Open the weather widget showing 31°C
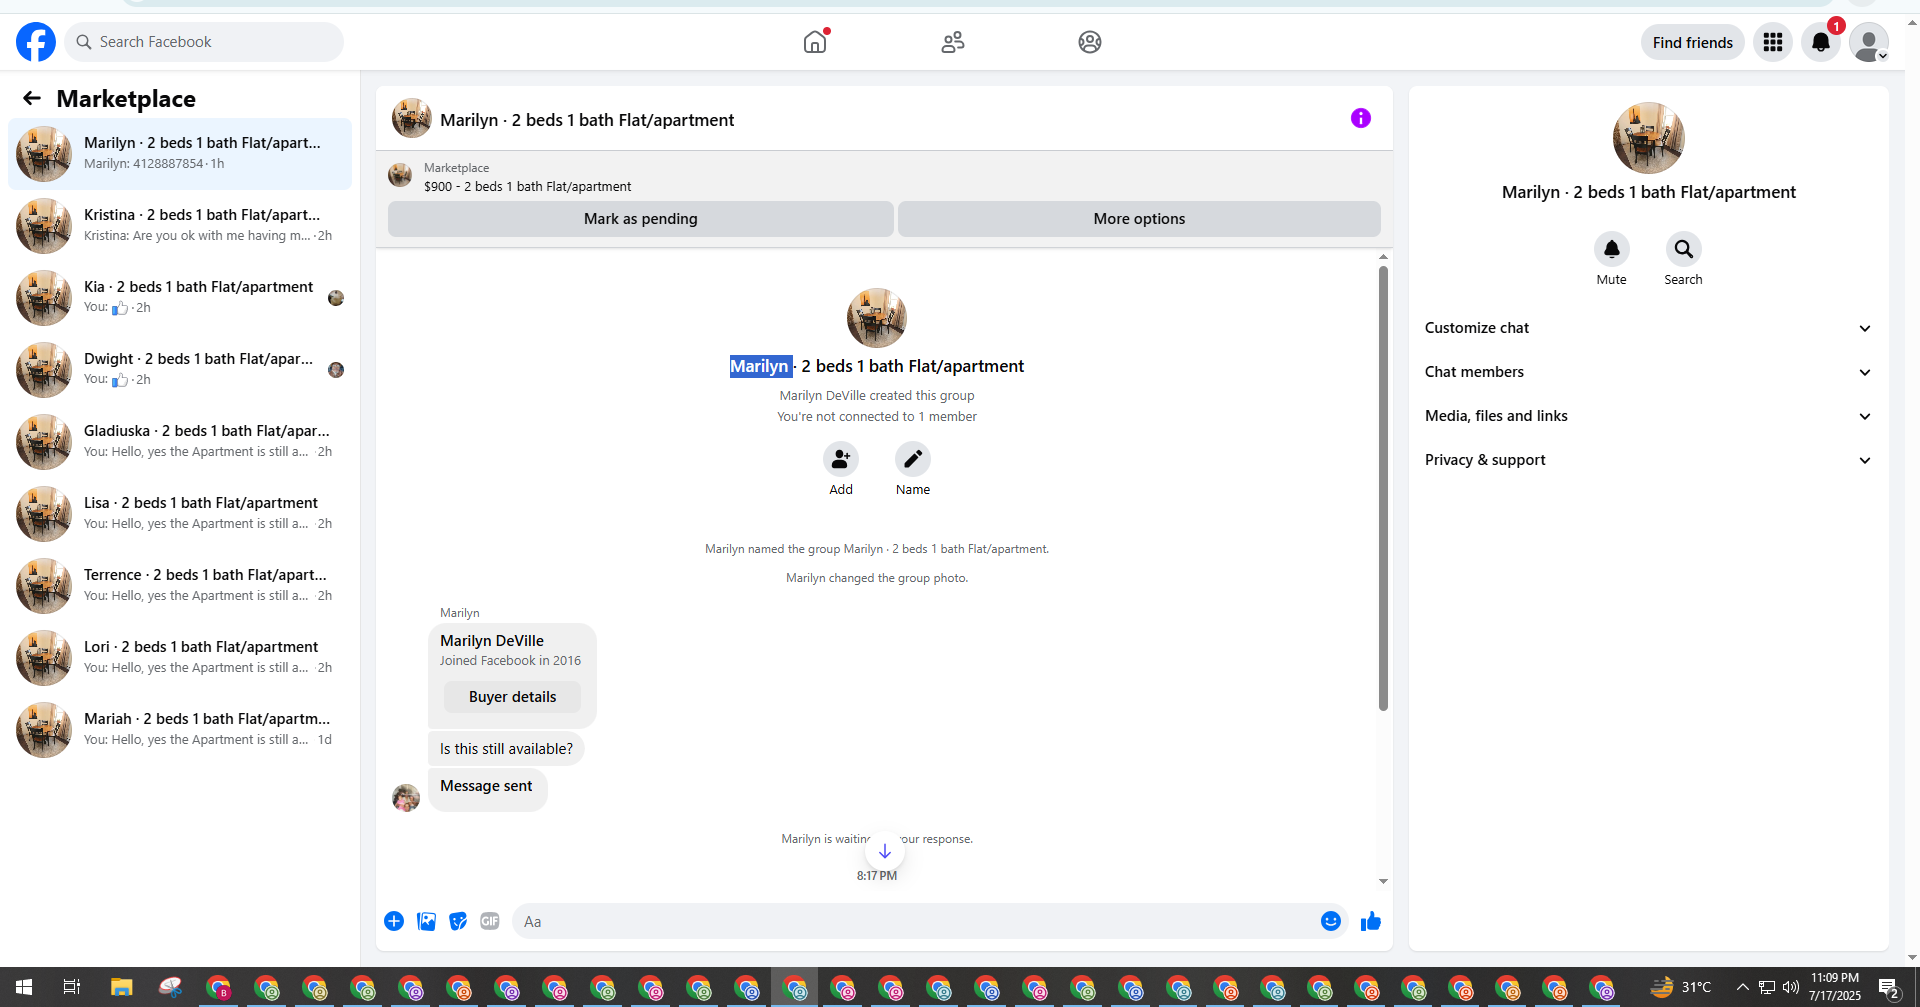The image size is (1920, 1007). point(1681,988)
